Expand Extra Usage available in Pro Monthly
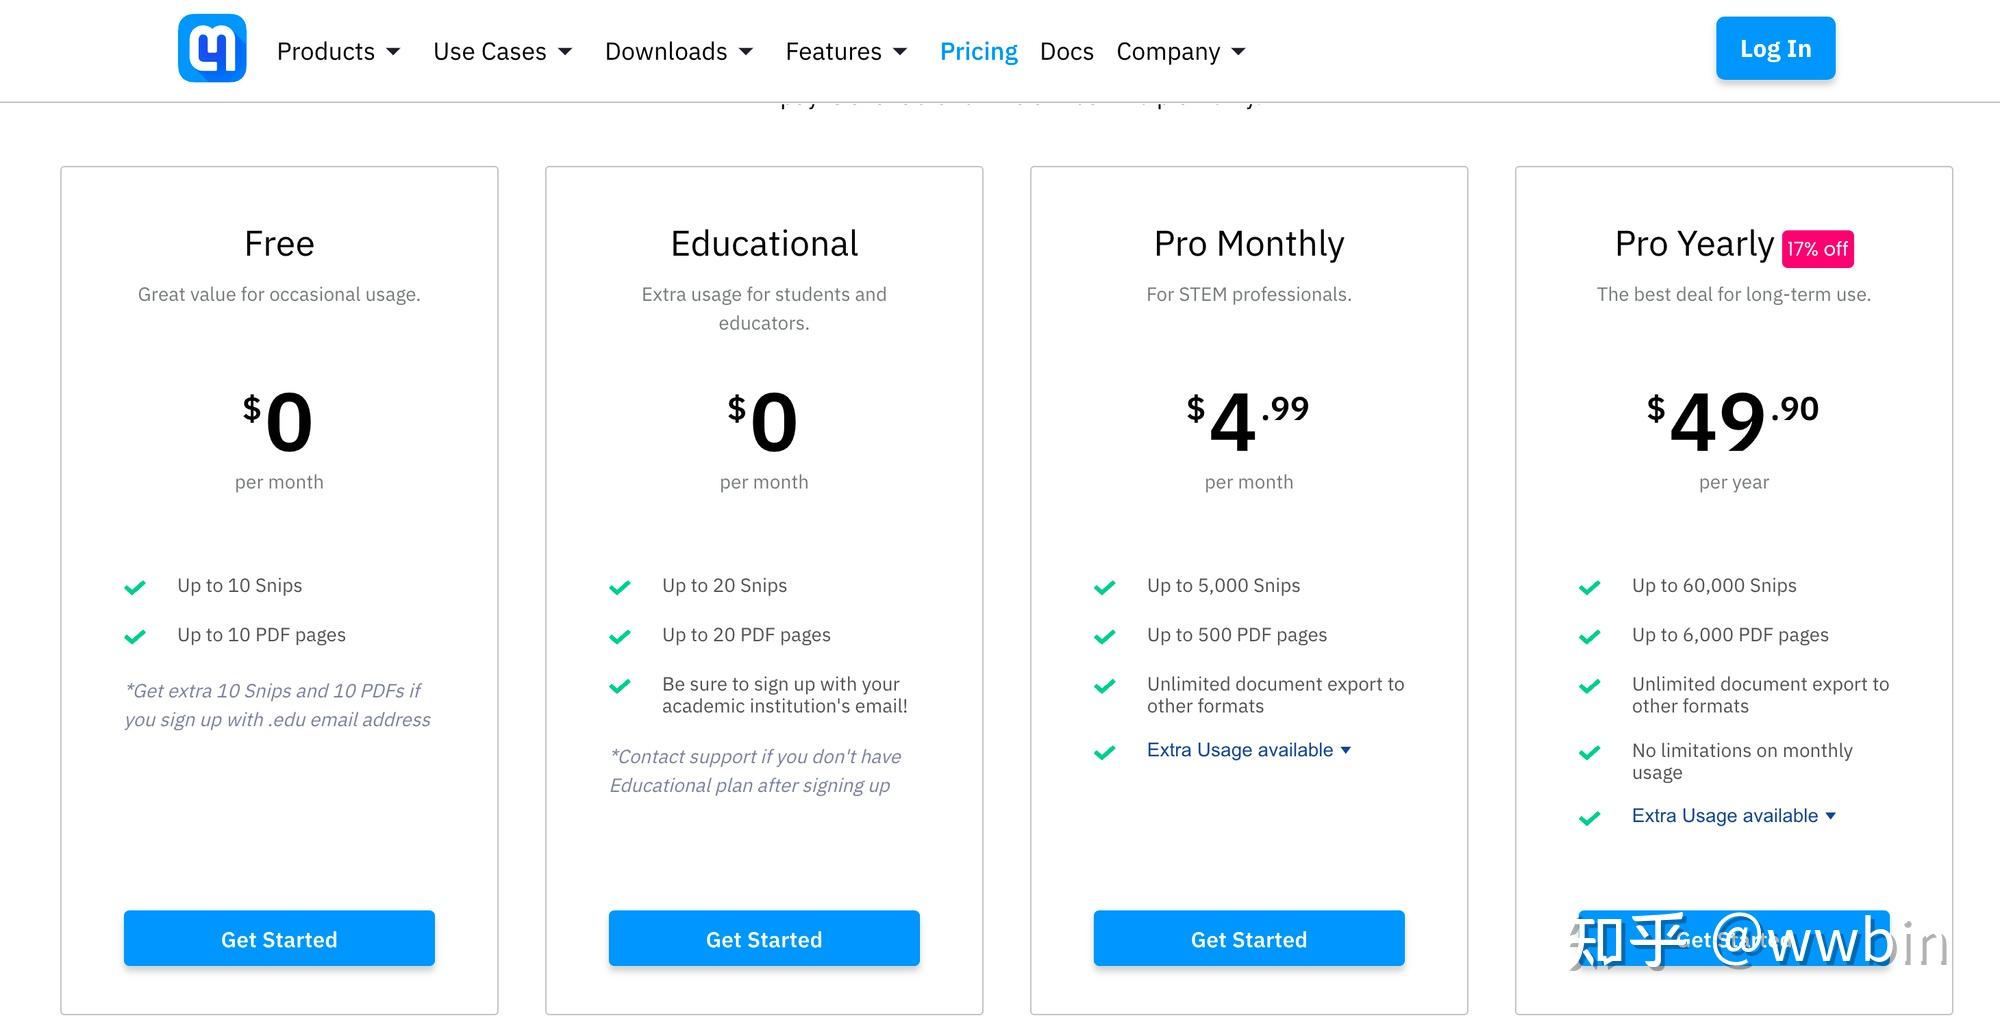 [1249, 750]
